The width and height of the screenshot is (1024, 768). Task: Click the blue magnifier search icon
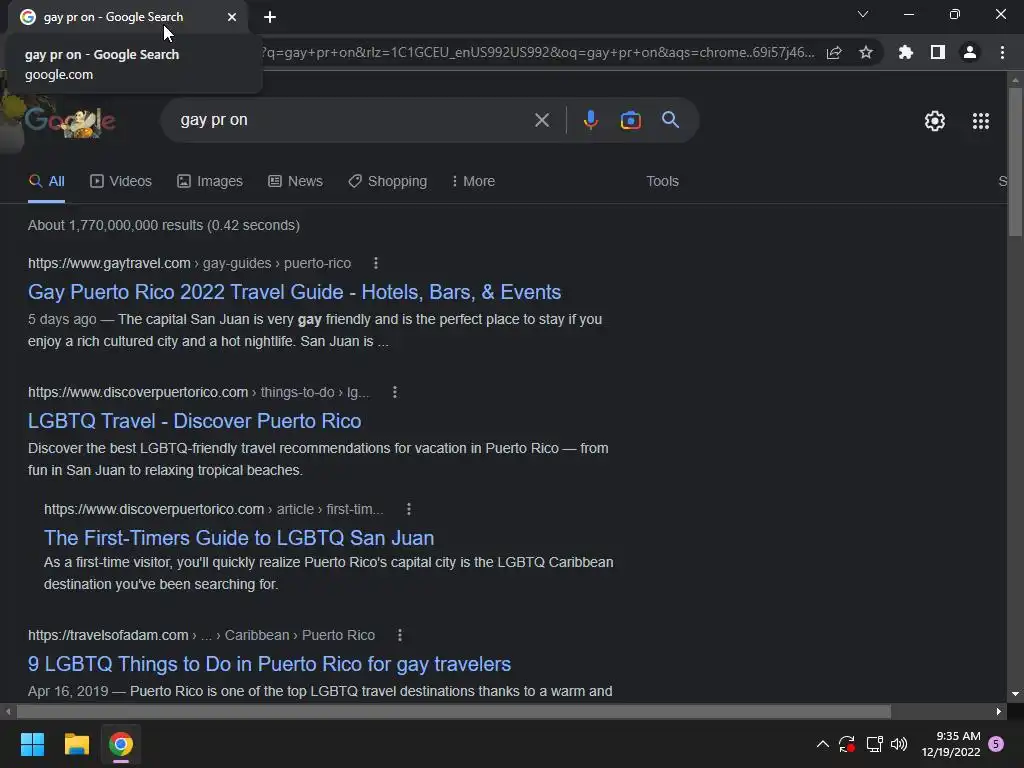point(670,120)
